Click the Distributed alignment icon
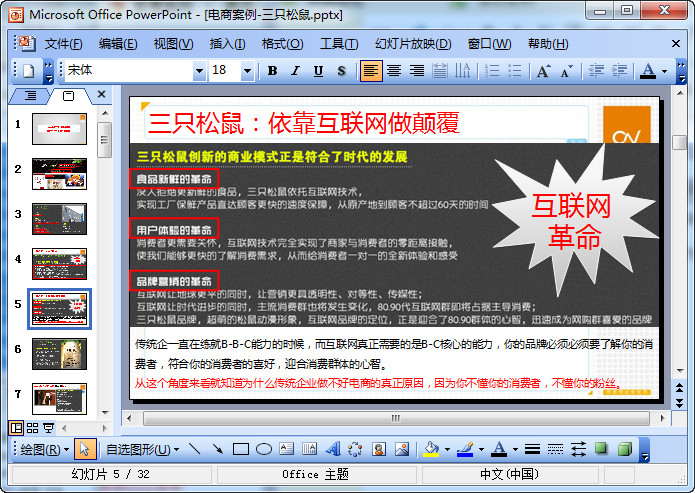 click(440, 71)
